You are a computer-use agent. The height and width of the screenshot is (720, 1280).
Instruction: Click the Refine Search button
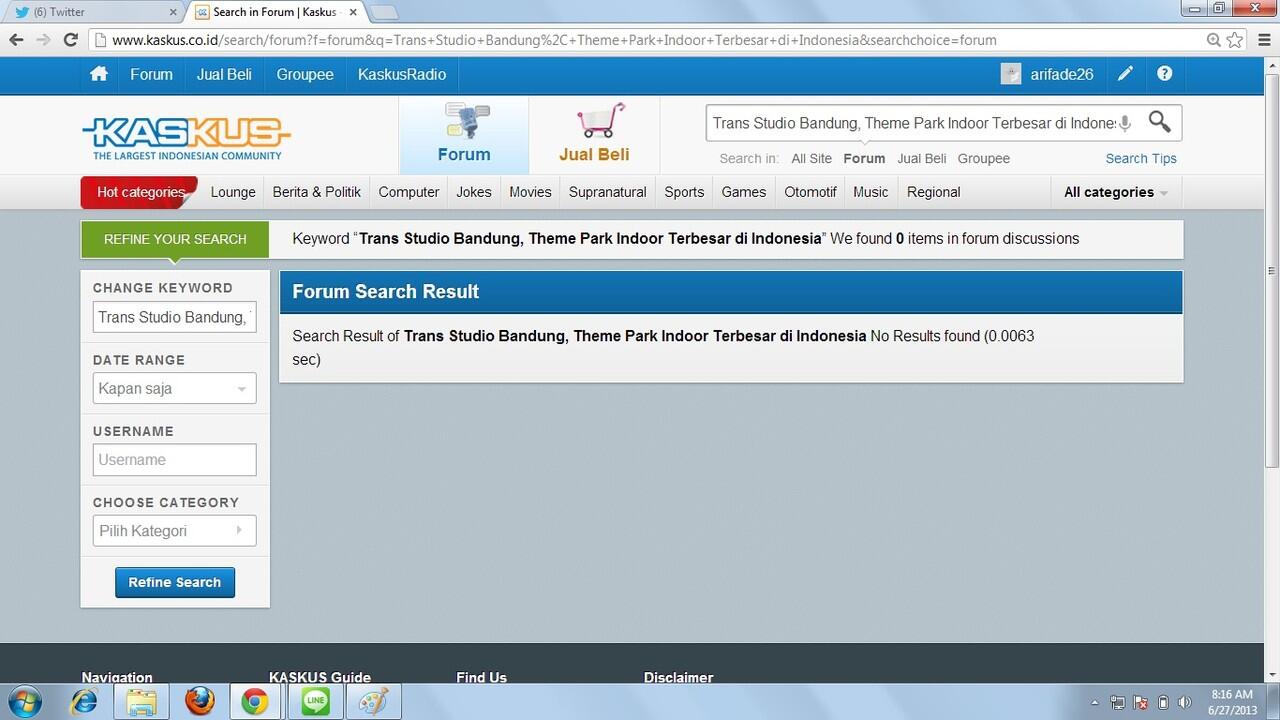click(x=175, y=582)
